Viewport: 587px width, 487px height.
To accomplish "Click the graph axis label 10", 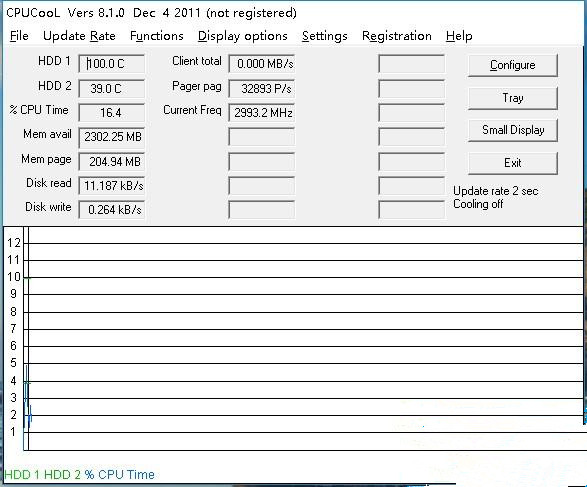I will 14,277.
